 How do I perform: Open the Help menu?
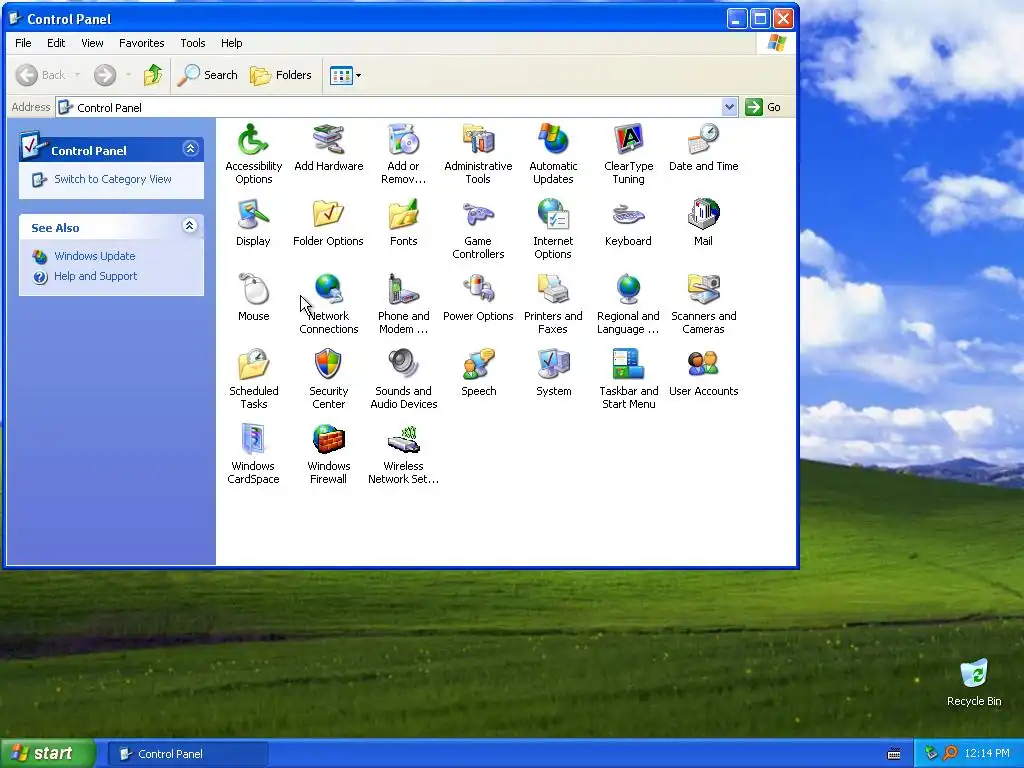231,43
